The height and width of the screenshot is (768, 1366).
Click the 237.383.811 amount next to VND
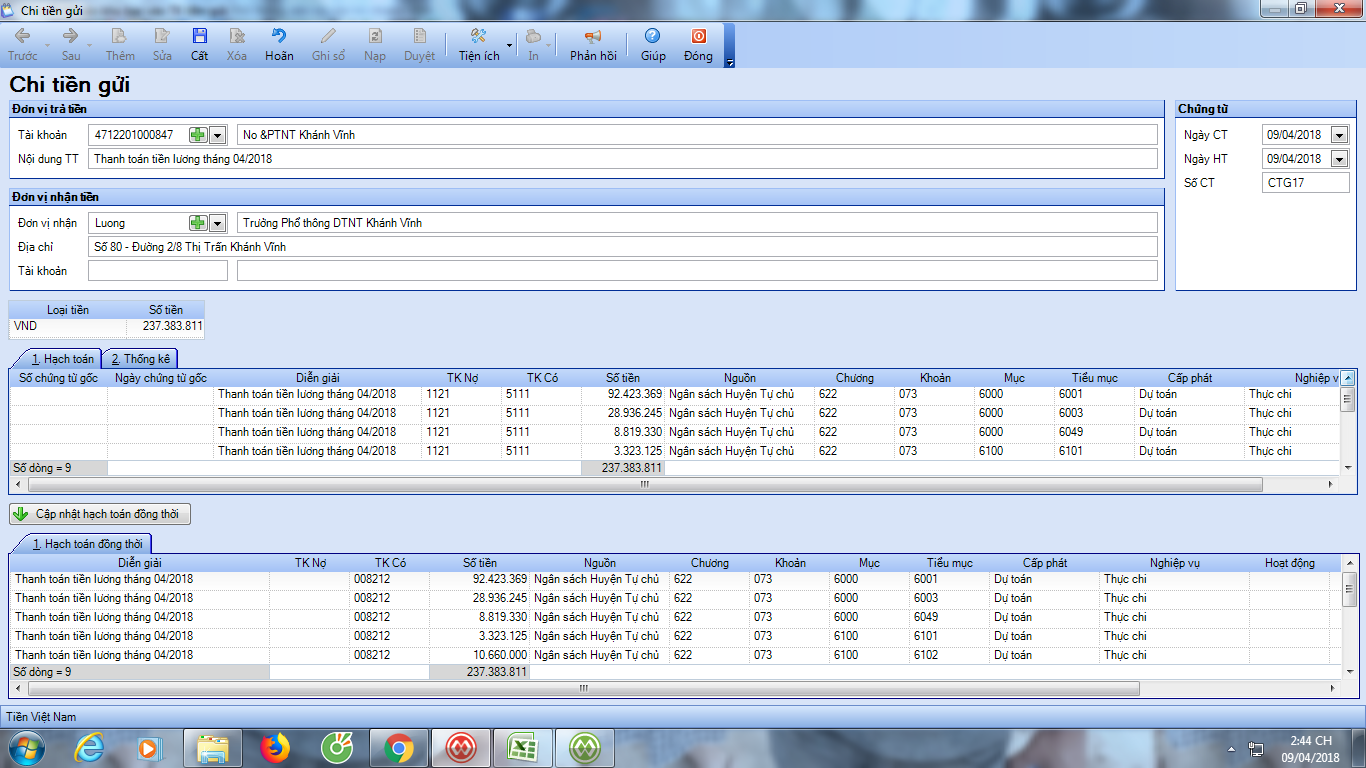165,326
